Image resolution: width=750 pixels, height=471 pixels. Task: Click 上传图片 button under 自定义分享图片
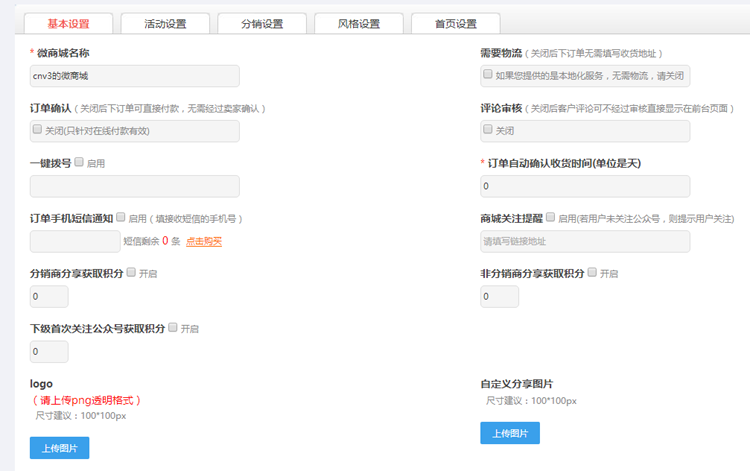510,433
